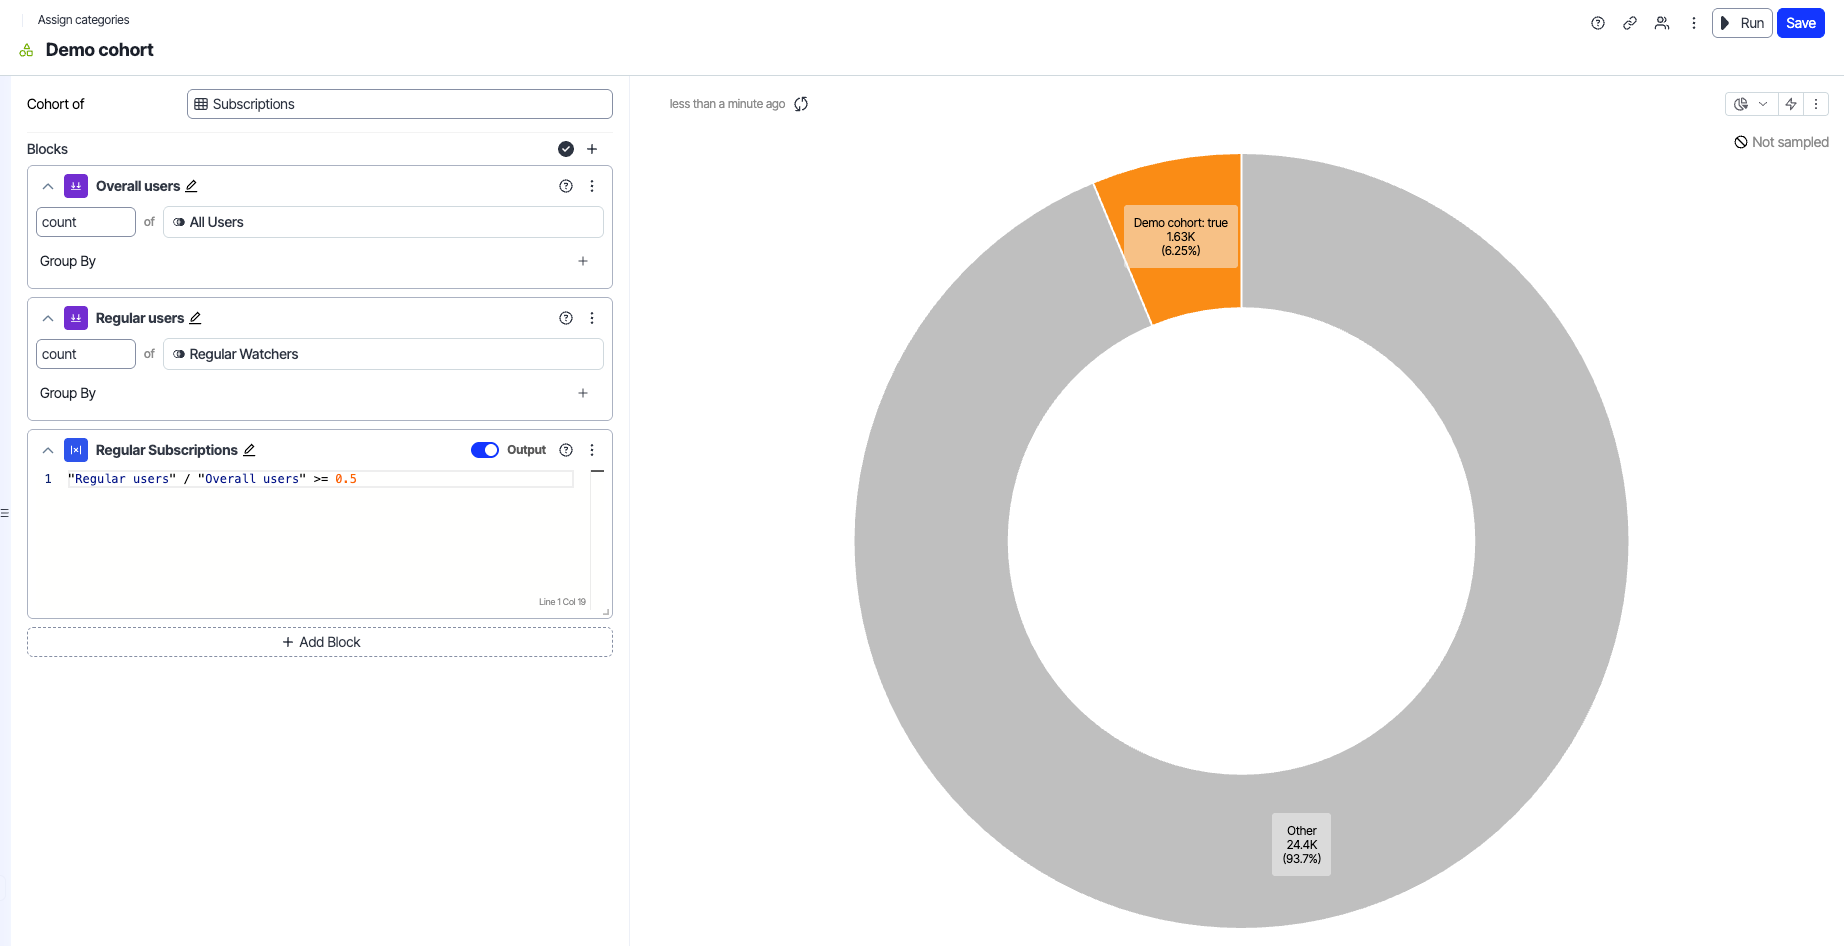
Task: Open the Overall users block options menu
Action: click(x=592, y=186)
